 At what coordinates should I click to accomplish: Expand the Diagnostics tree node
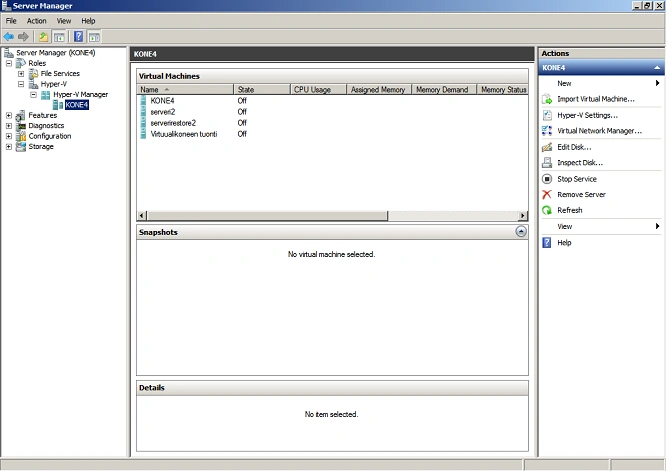tap(9, 126)
